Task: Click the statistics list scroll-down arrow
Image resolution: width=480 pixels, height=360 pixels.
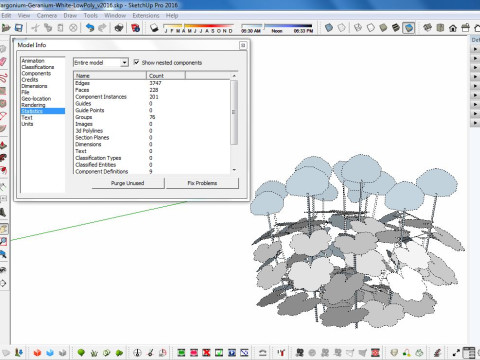Action: pos(234,170)
